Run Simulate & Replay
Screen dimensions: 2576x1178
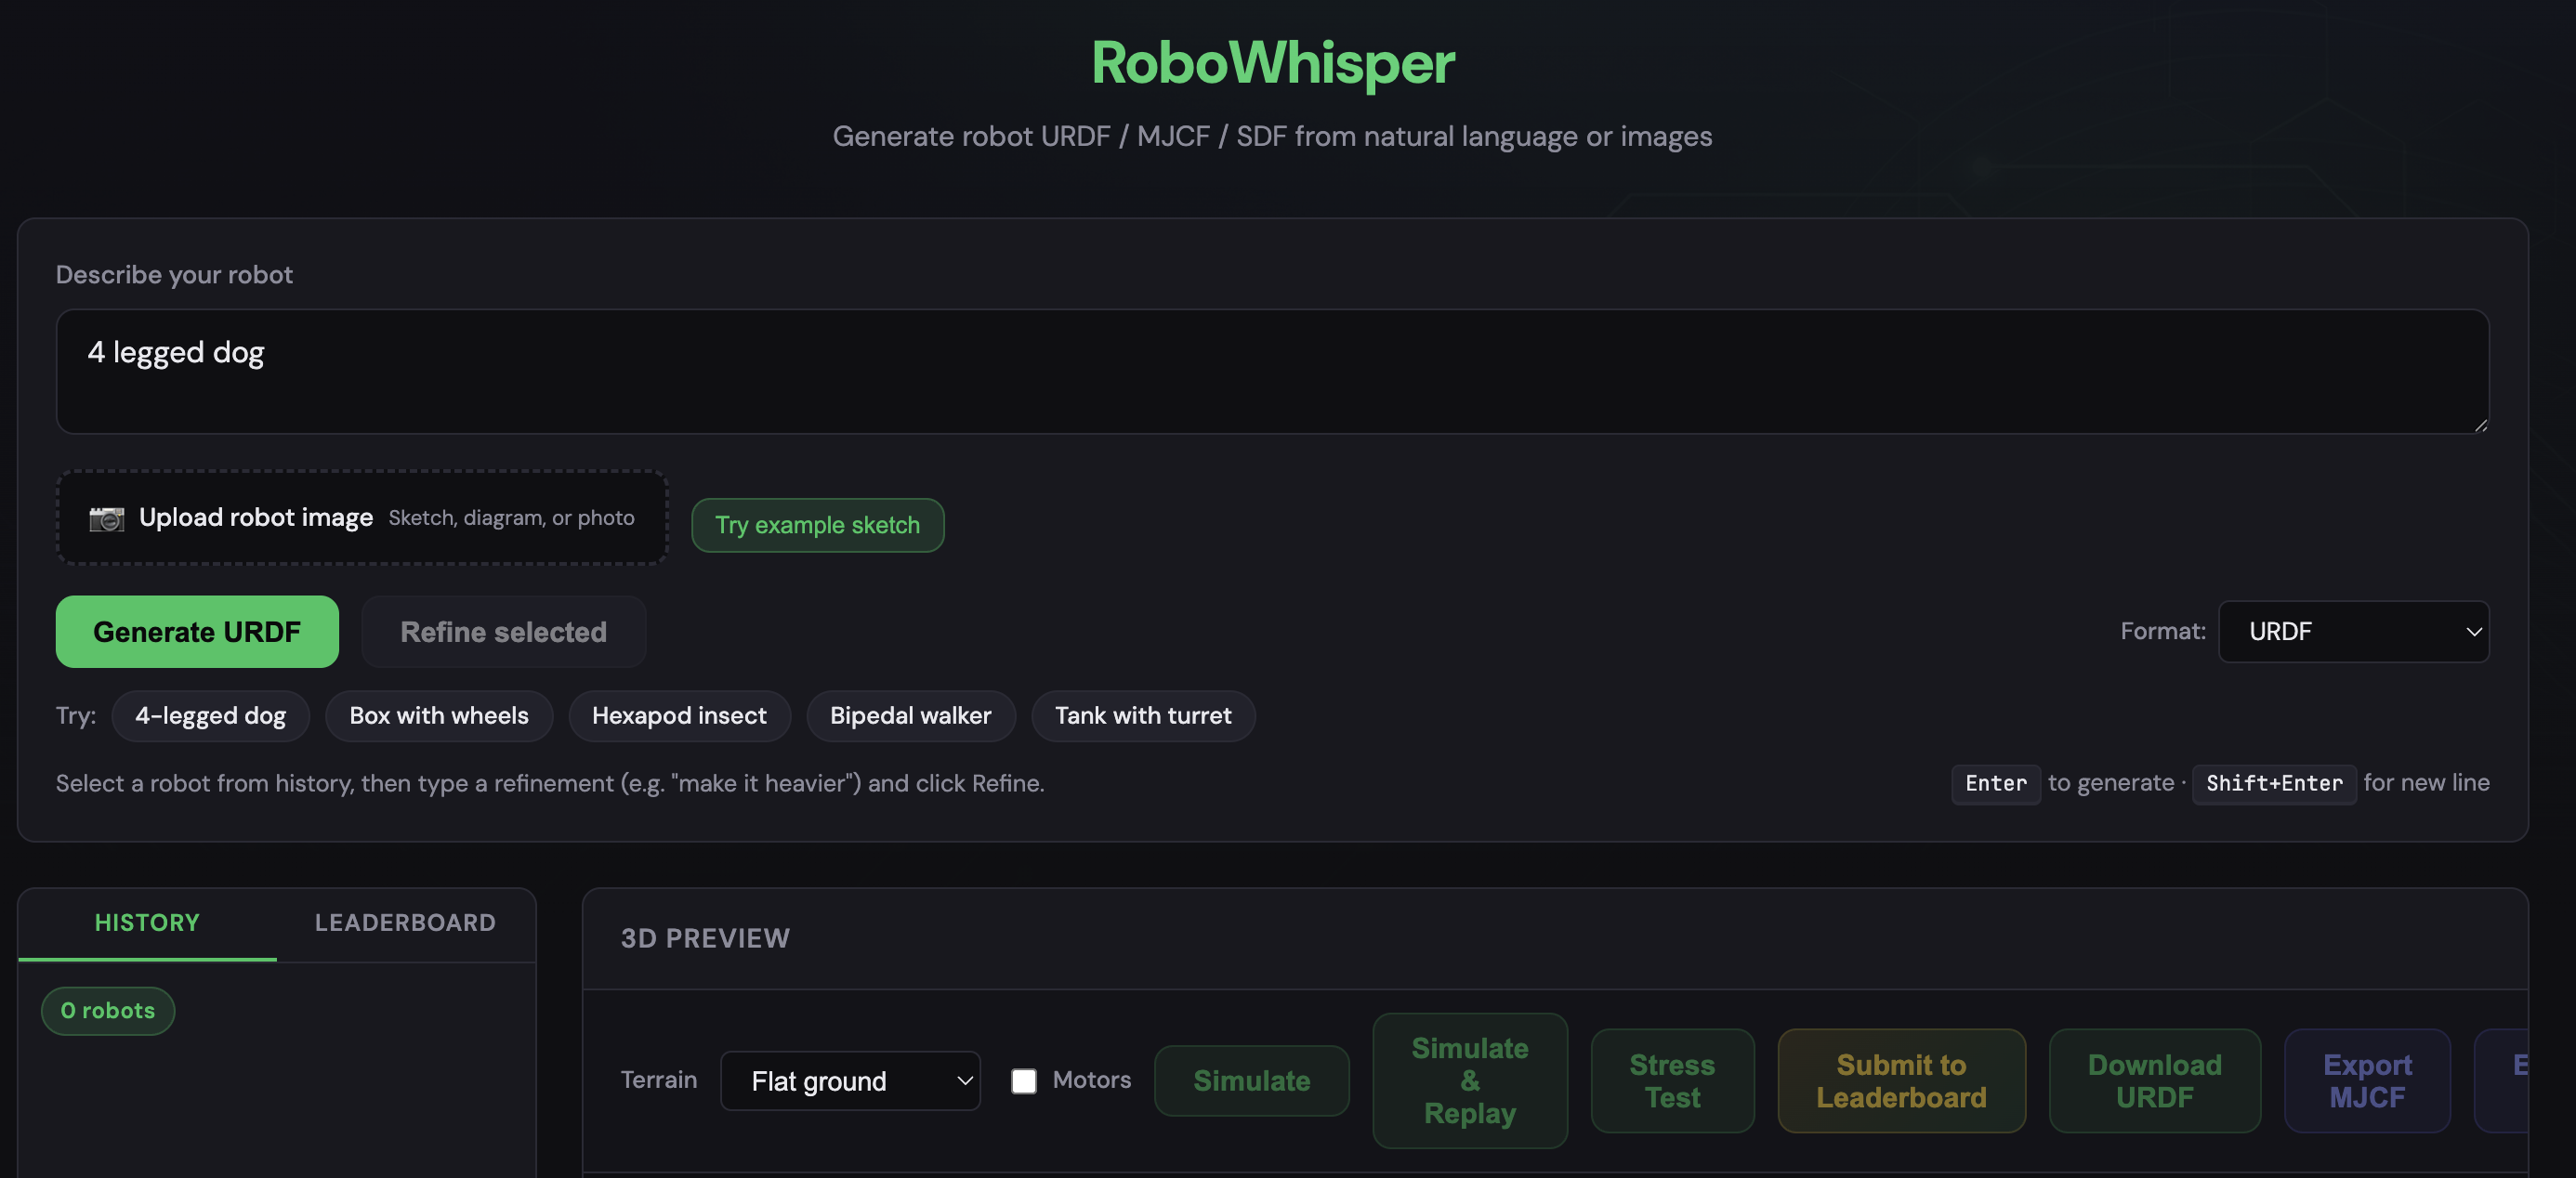(1469, 1081)
